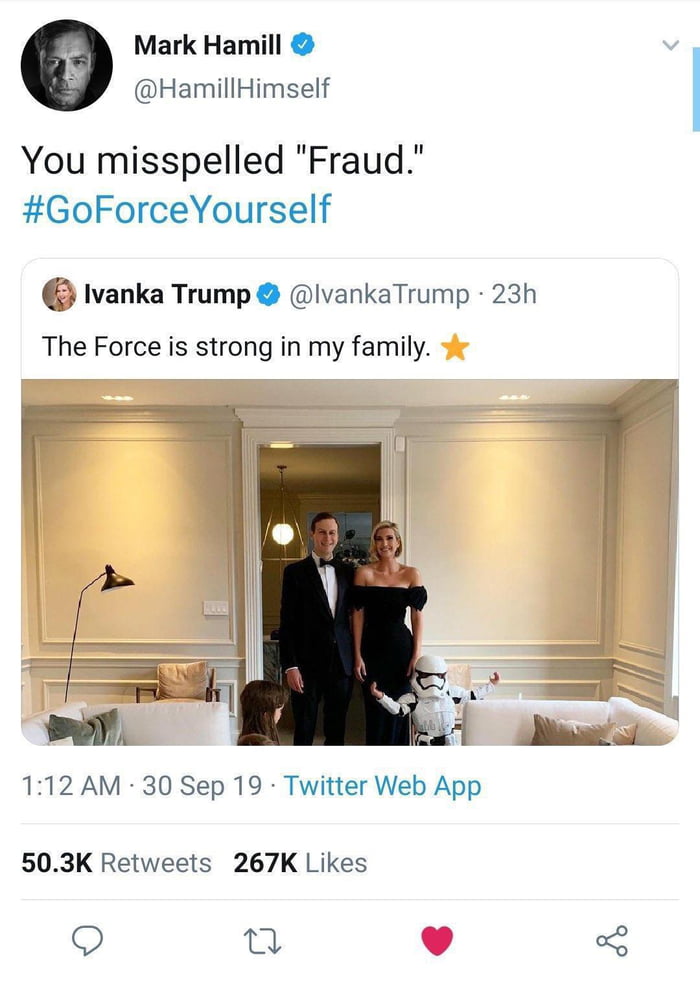700x981 pixels.
Task: Open the Ivanka Trump name in the quote
Action: [x=167, y=295]
